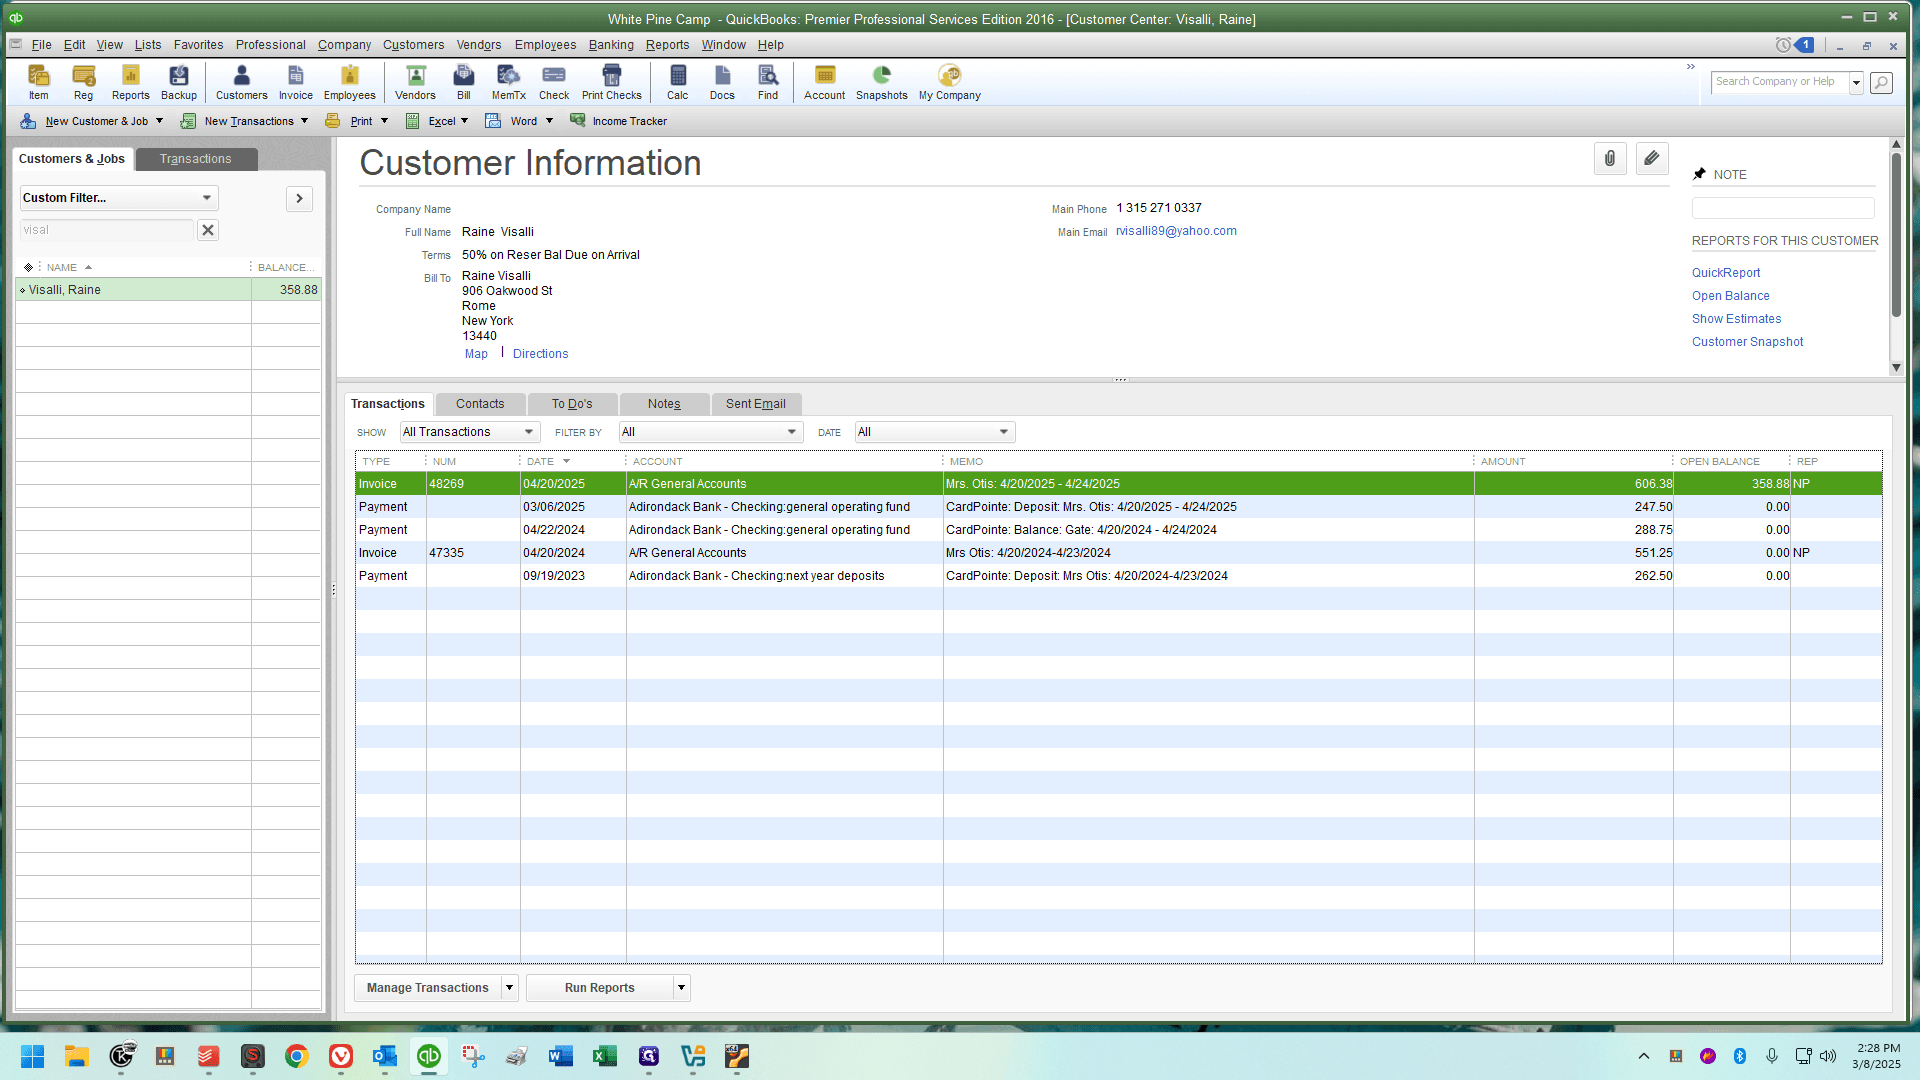
Task: Click the Bill toolbar icon
Action: [x=464, y=82]
